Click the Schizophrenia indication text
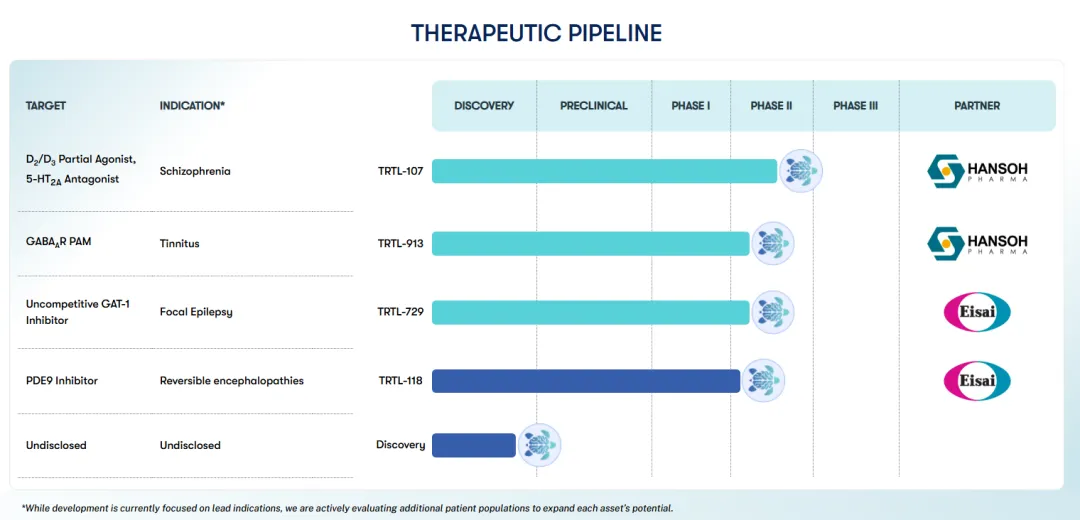The height and width of the screenshot is (520, 1080). (195, 171)
